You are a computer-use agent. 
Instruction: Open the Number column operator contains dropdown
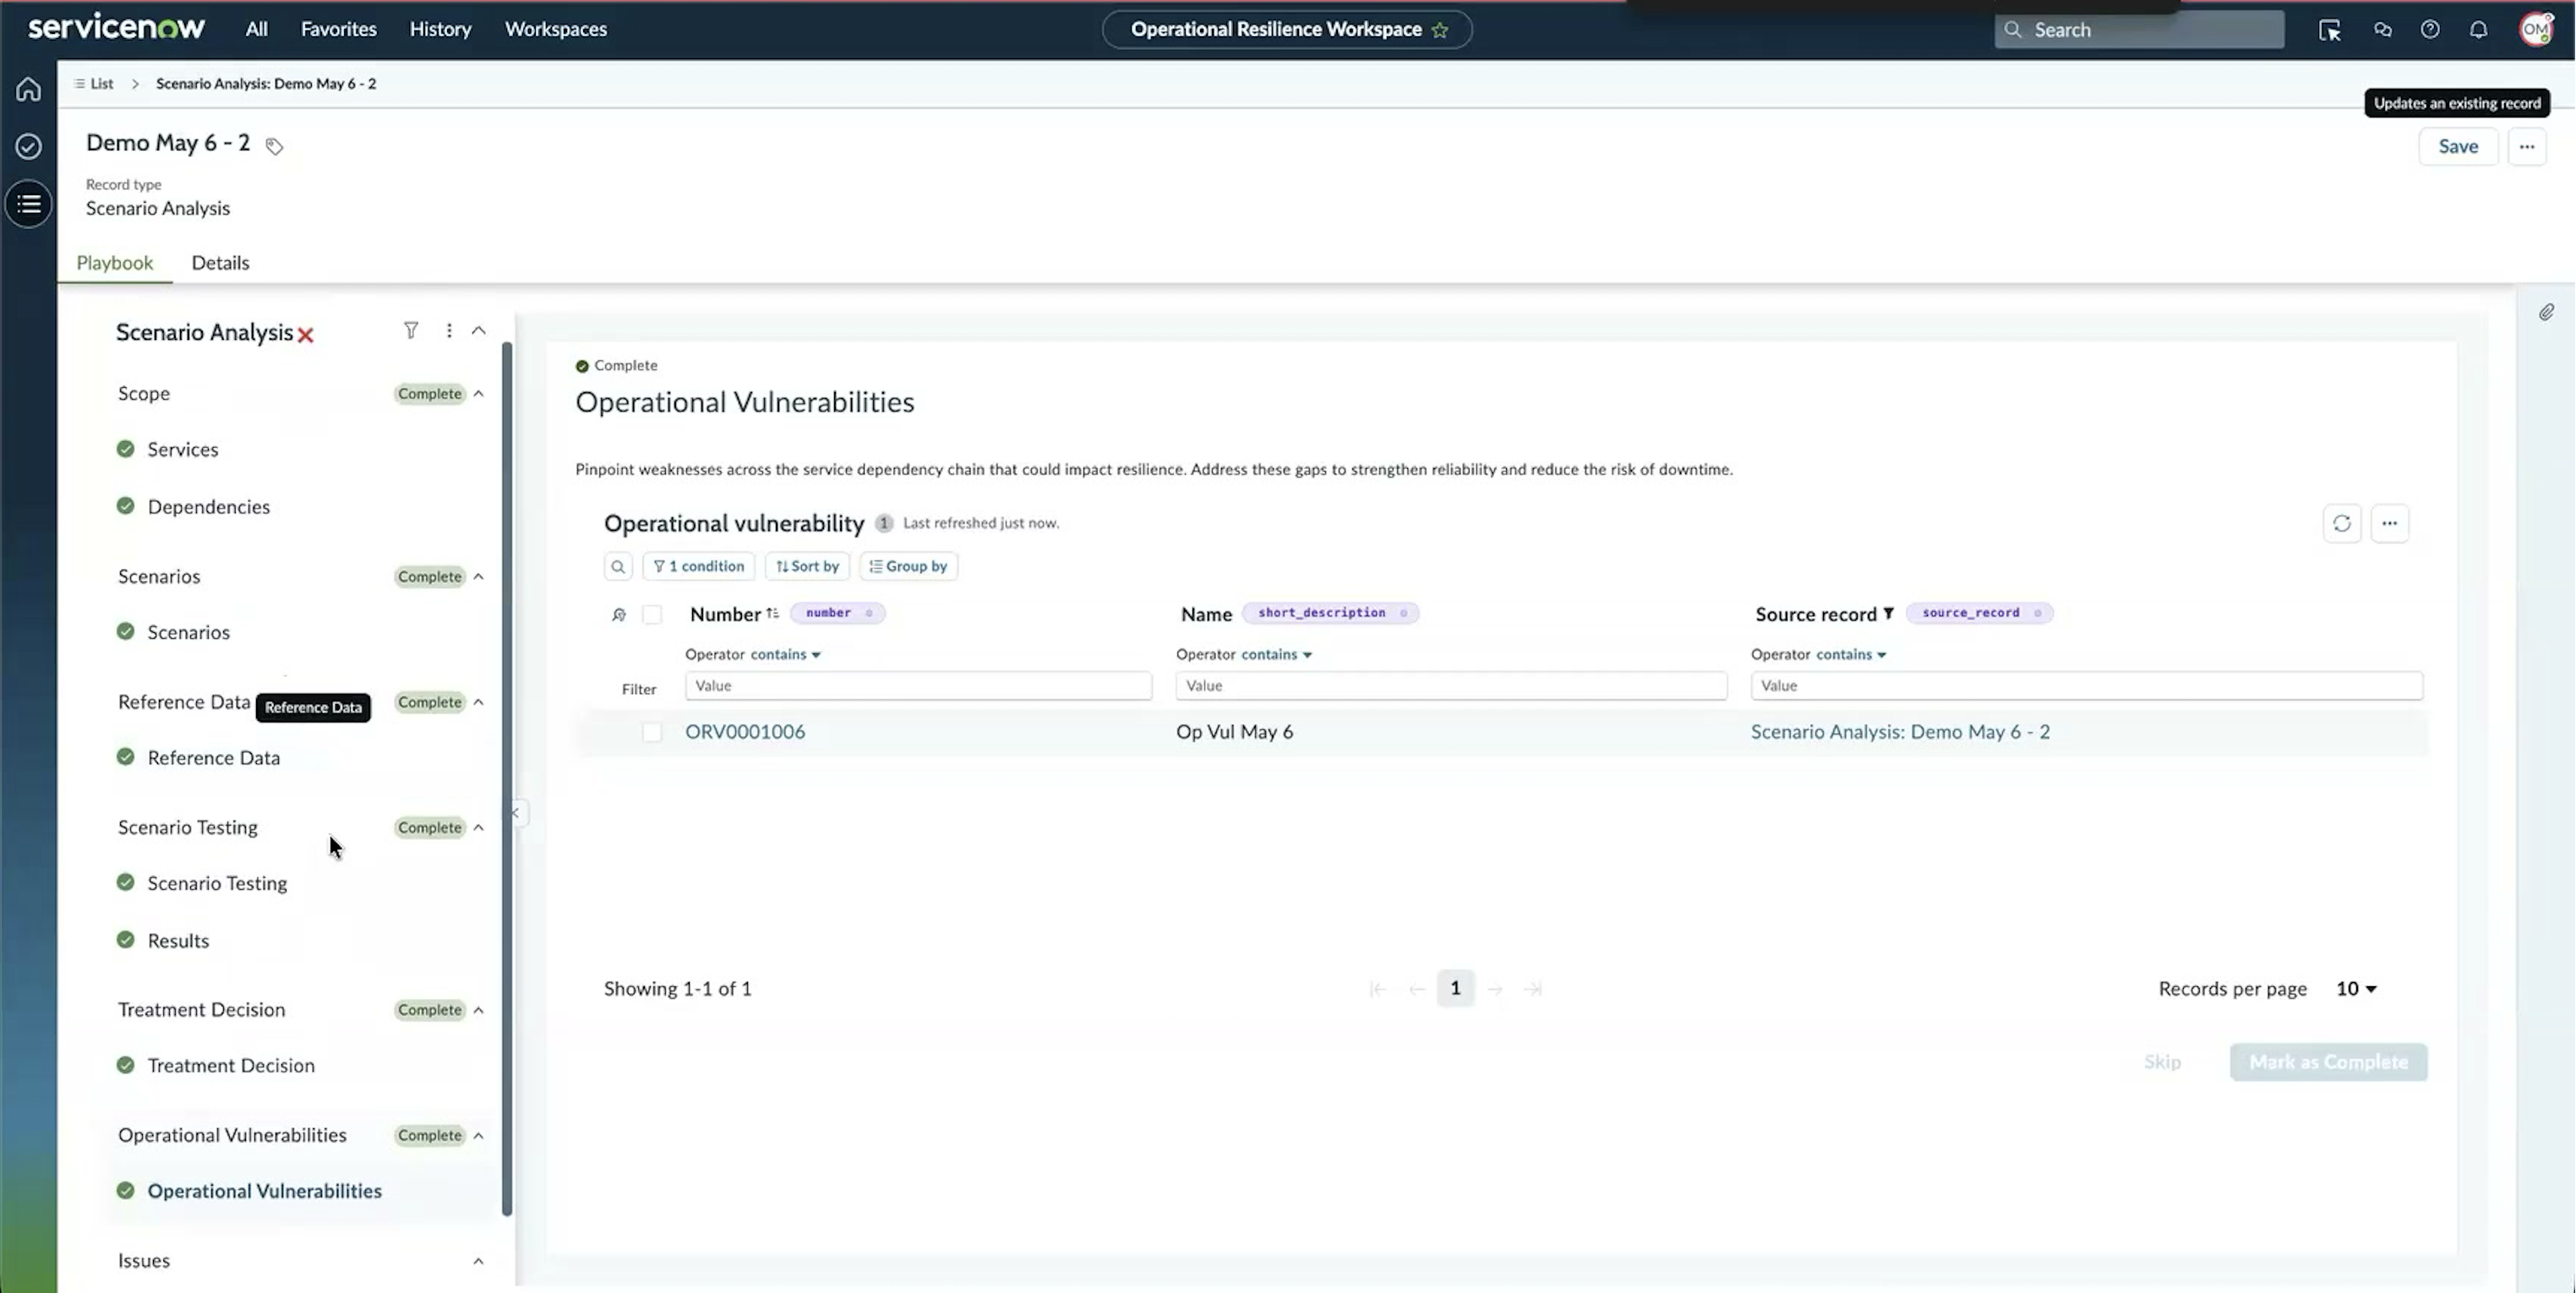coord(786,654)
